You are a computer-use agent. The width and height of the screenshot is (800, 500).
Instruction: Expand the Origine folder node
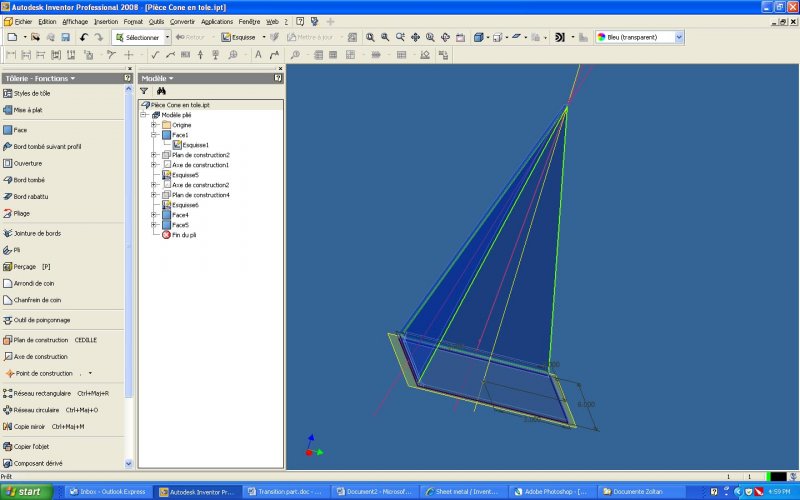154,125
